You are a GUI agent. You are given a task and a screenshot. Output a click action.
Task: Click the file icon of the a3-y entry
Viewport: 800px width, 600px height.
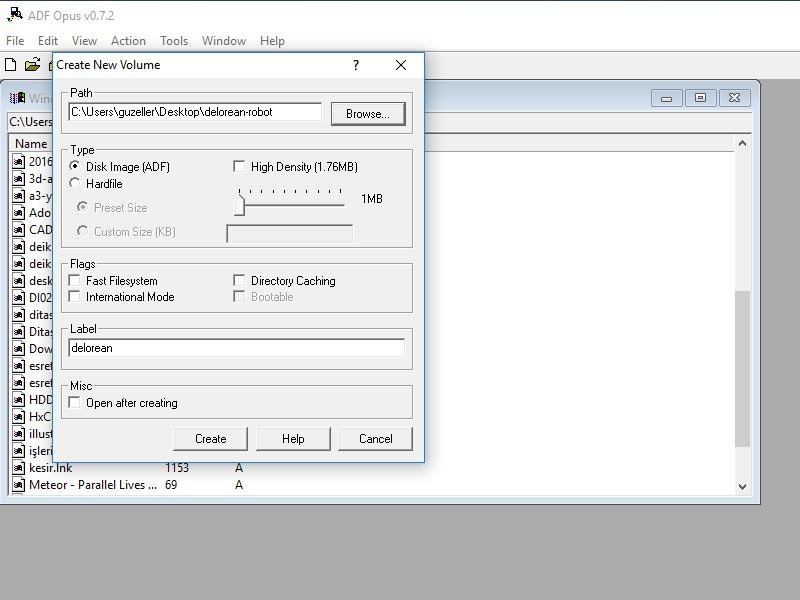click(x=18, y=196)
